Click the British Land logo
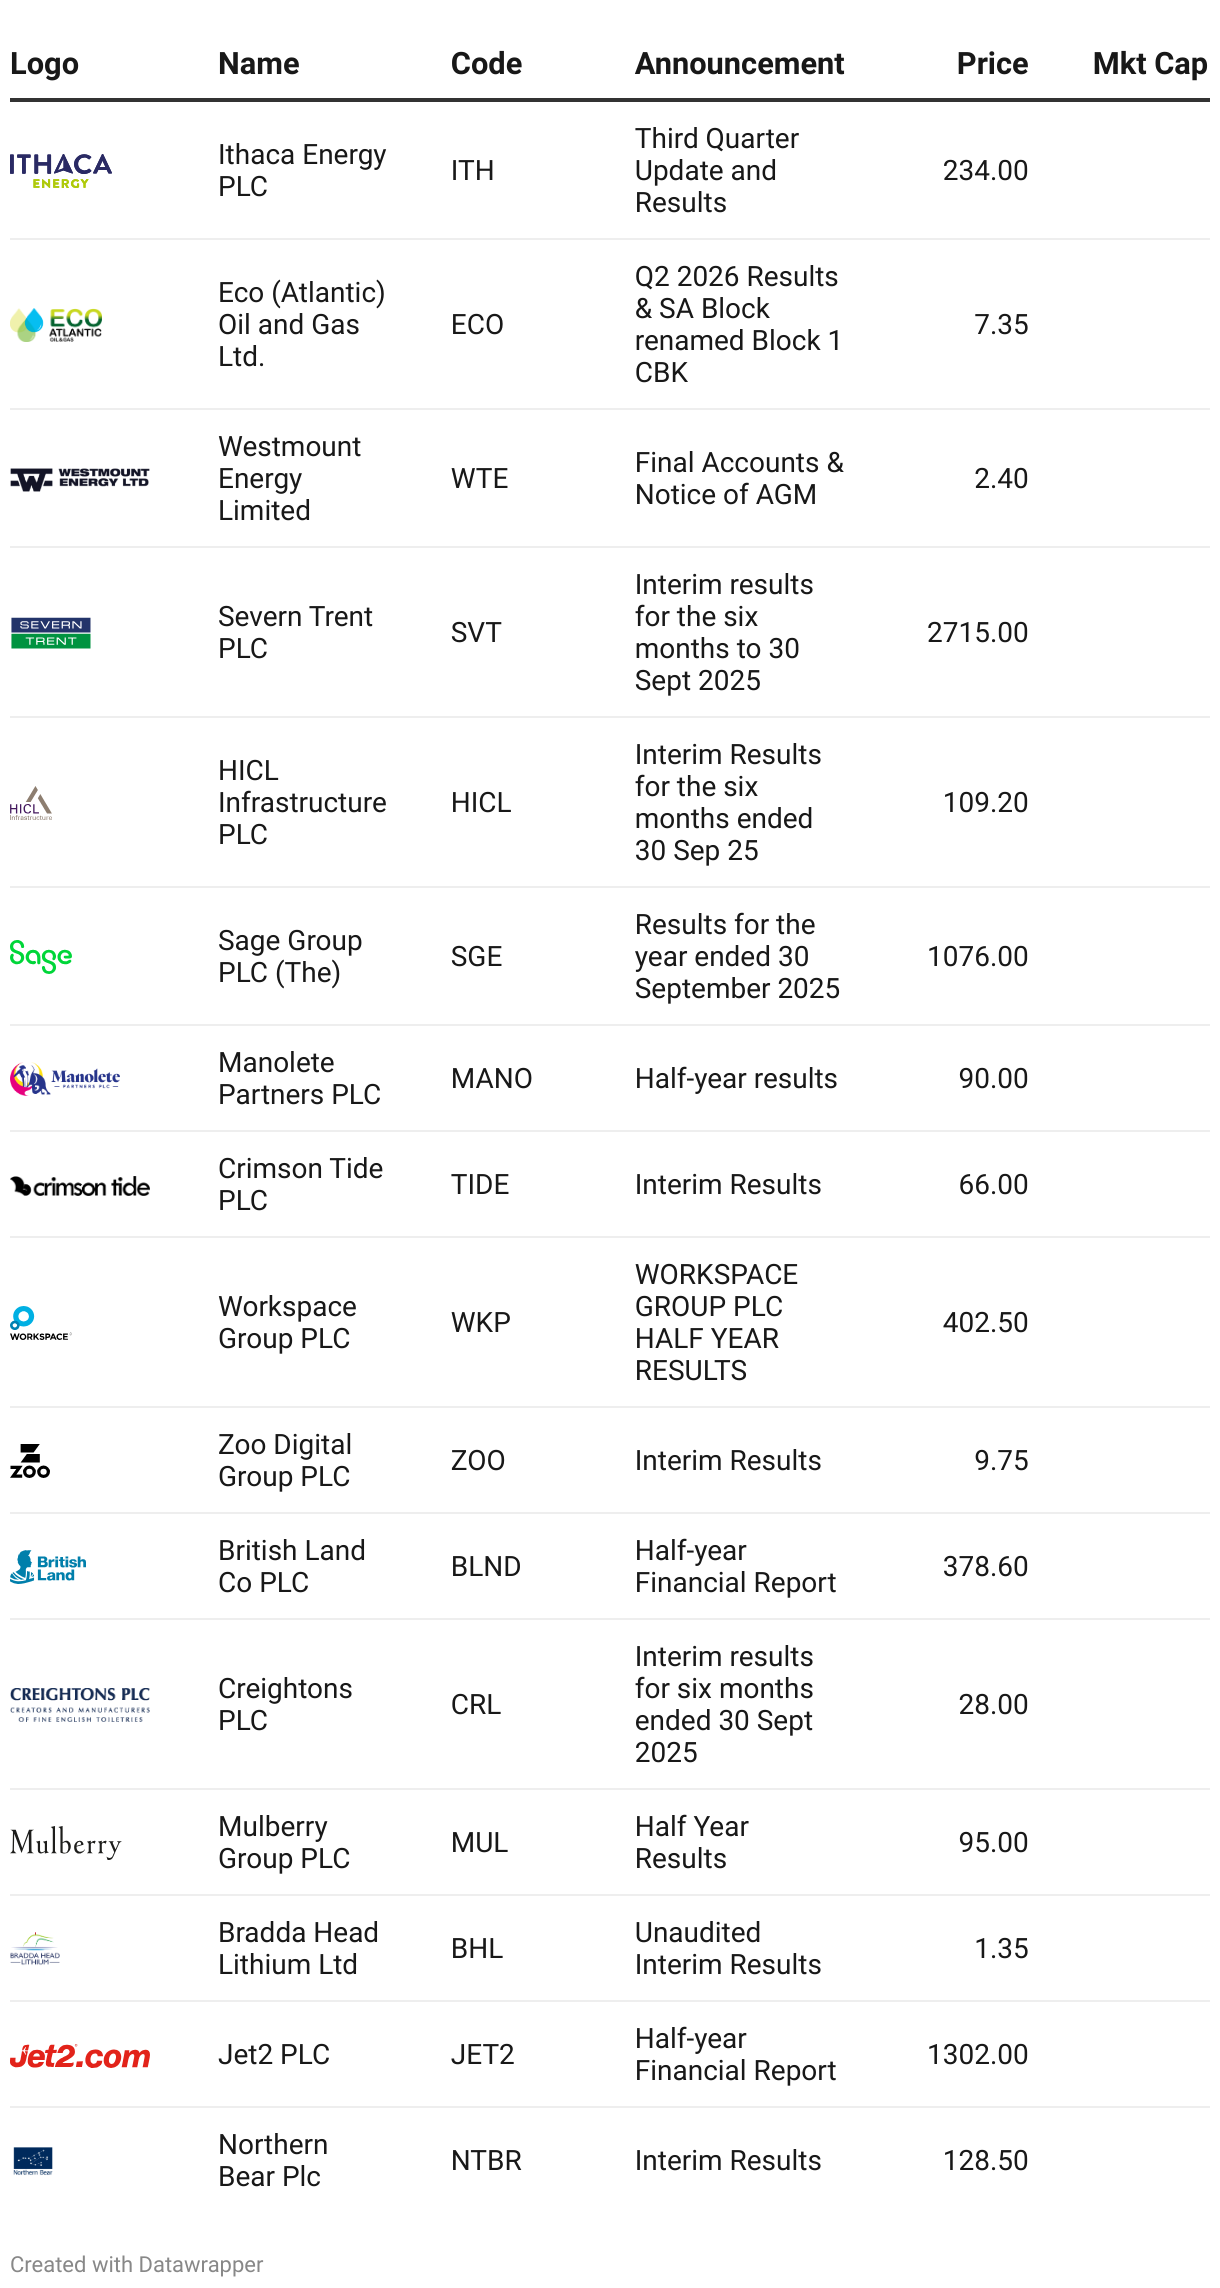 coord(48,1566)
